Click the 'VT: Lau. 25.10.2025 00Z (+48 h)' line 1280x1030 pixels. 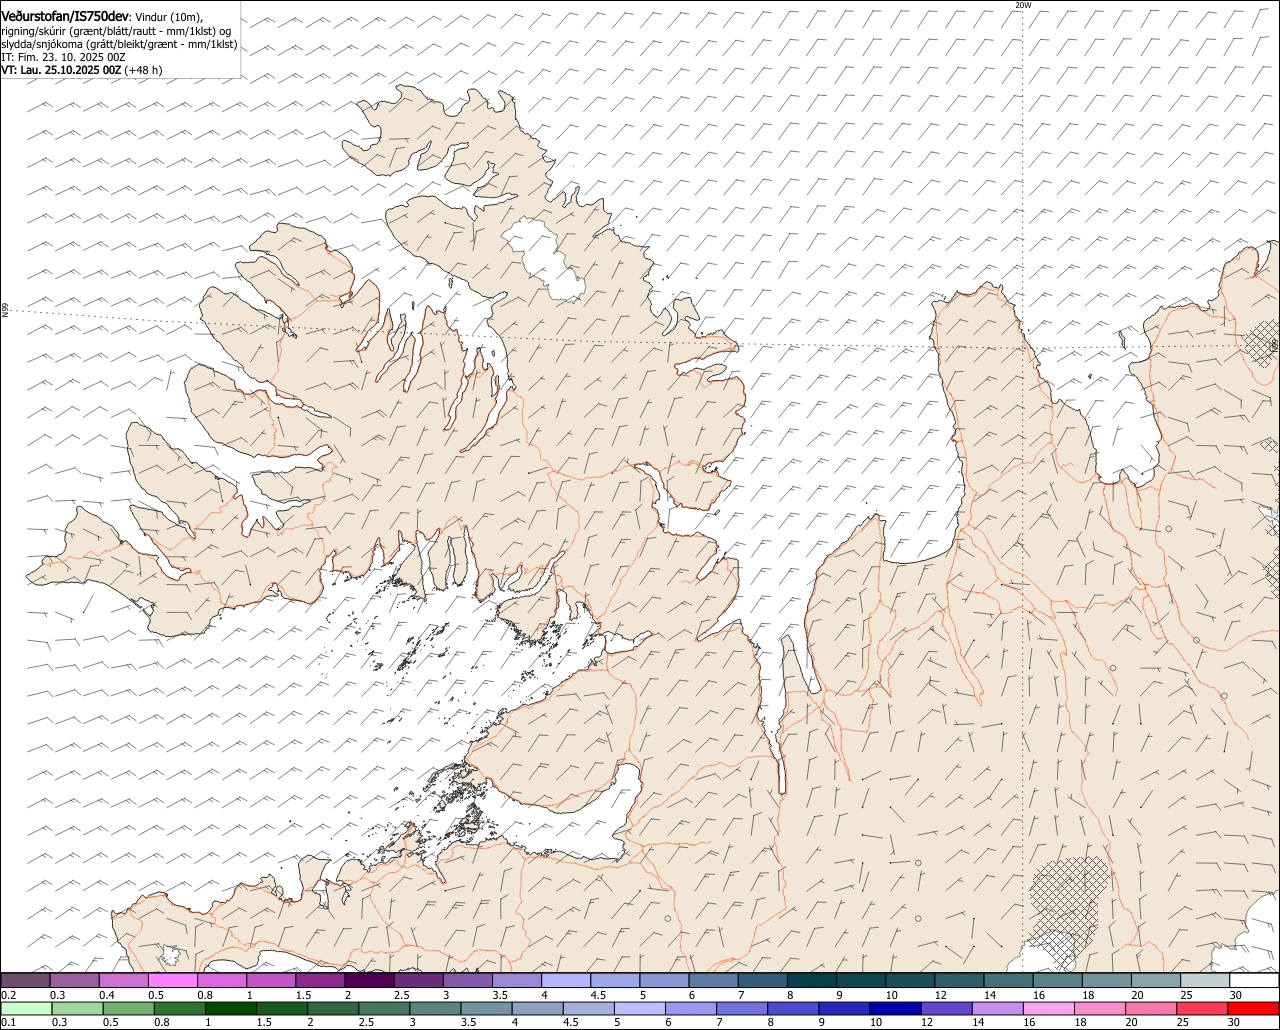[82, 70]
